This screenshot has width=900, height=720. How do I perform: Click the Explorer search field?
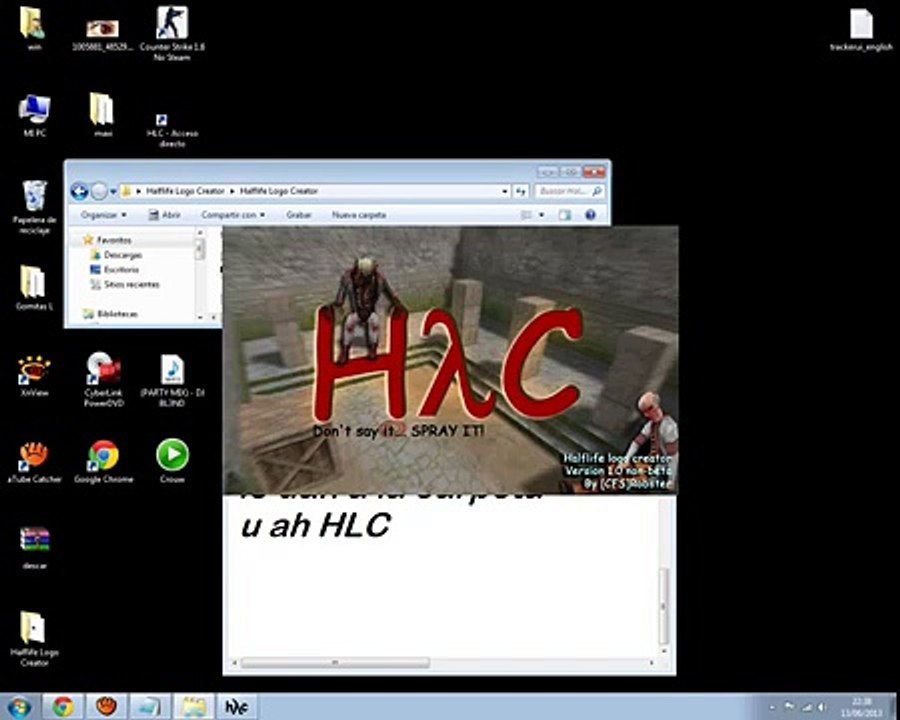point(569,191)
